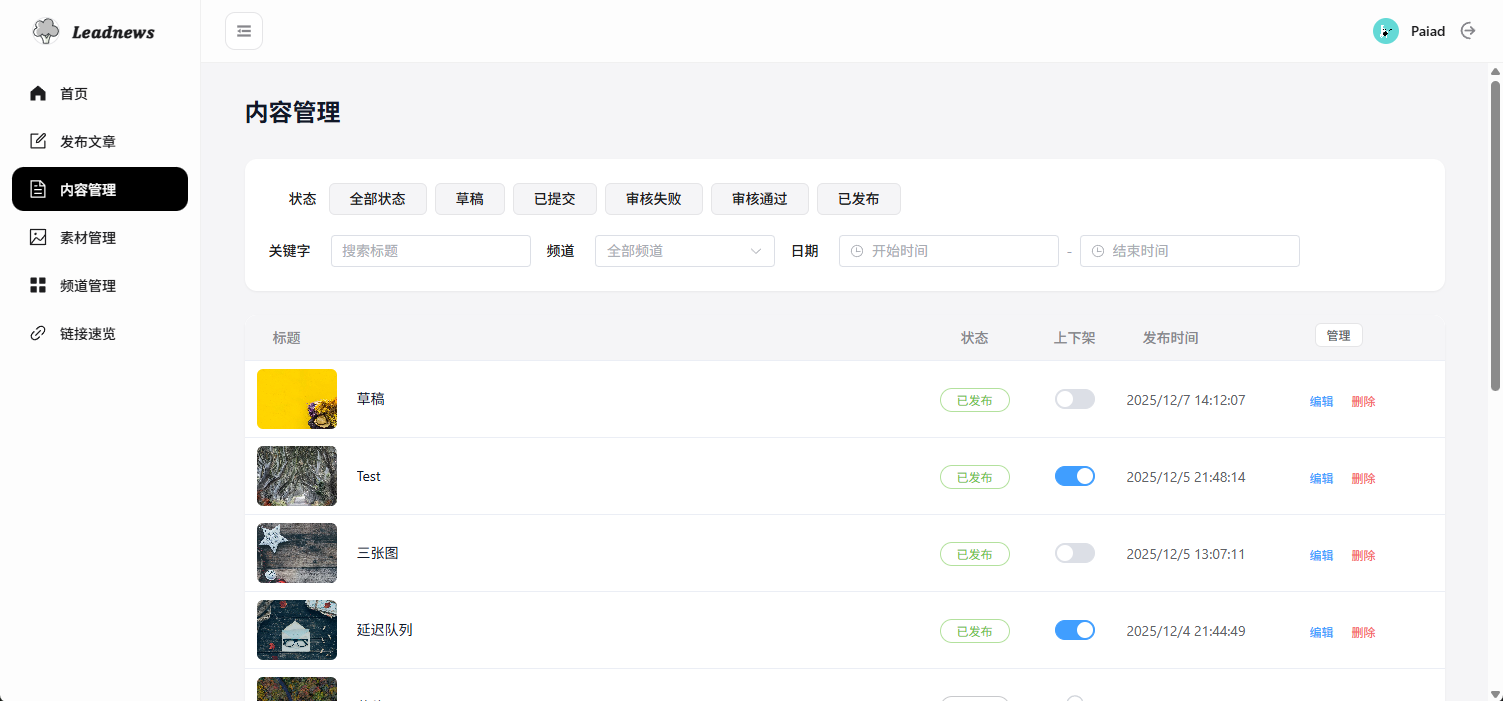Viewport: 1503px width, 701px height.
Task: Click 已发布 tag in Test row
Action: click(975, 477)
